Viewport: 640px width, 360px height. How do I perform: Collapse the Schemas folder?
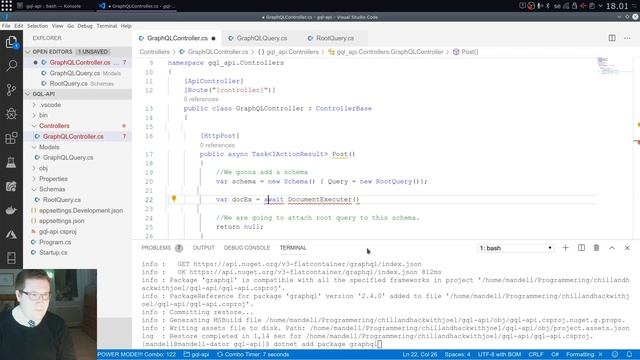52,189
